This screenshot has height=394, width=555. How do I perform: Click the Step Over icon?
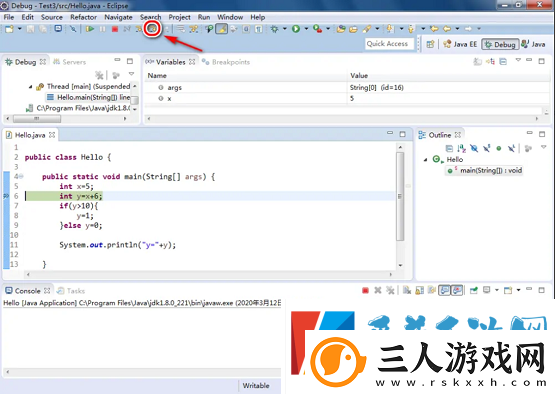click(152, 29)
